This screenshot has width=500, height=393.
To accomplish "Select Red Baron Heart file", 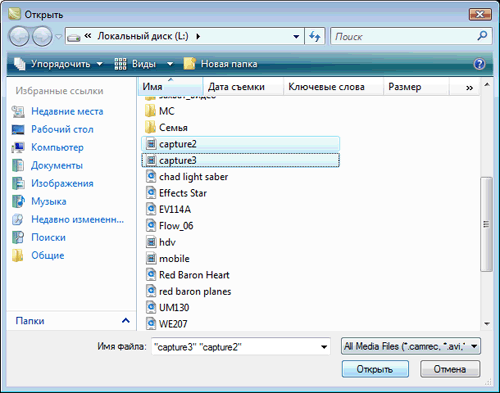I will [x=194, y=275].
